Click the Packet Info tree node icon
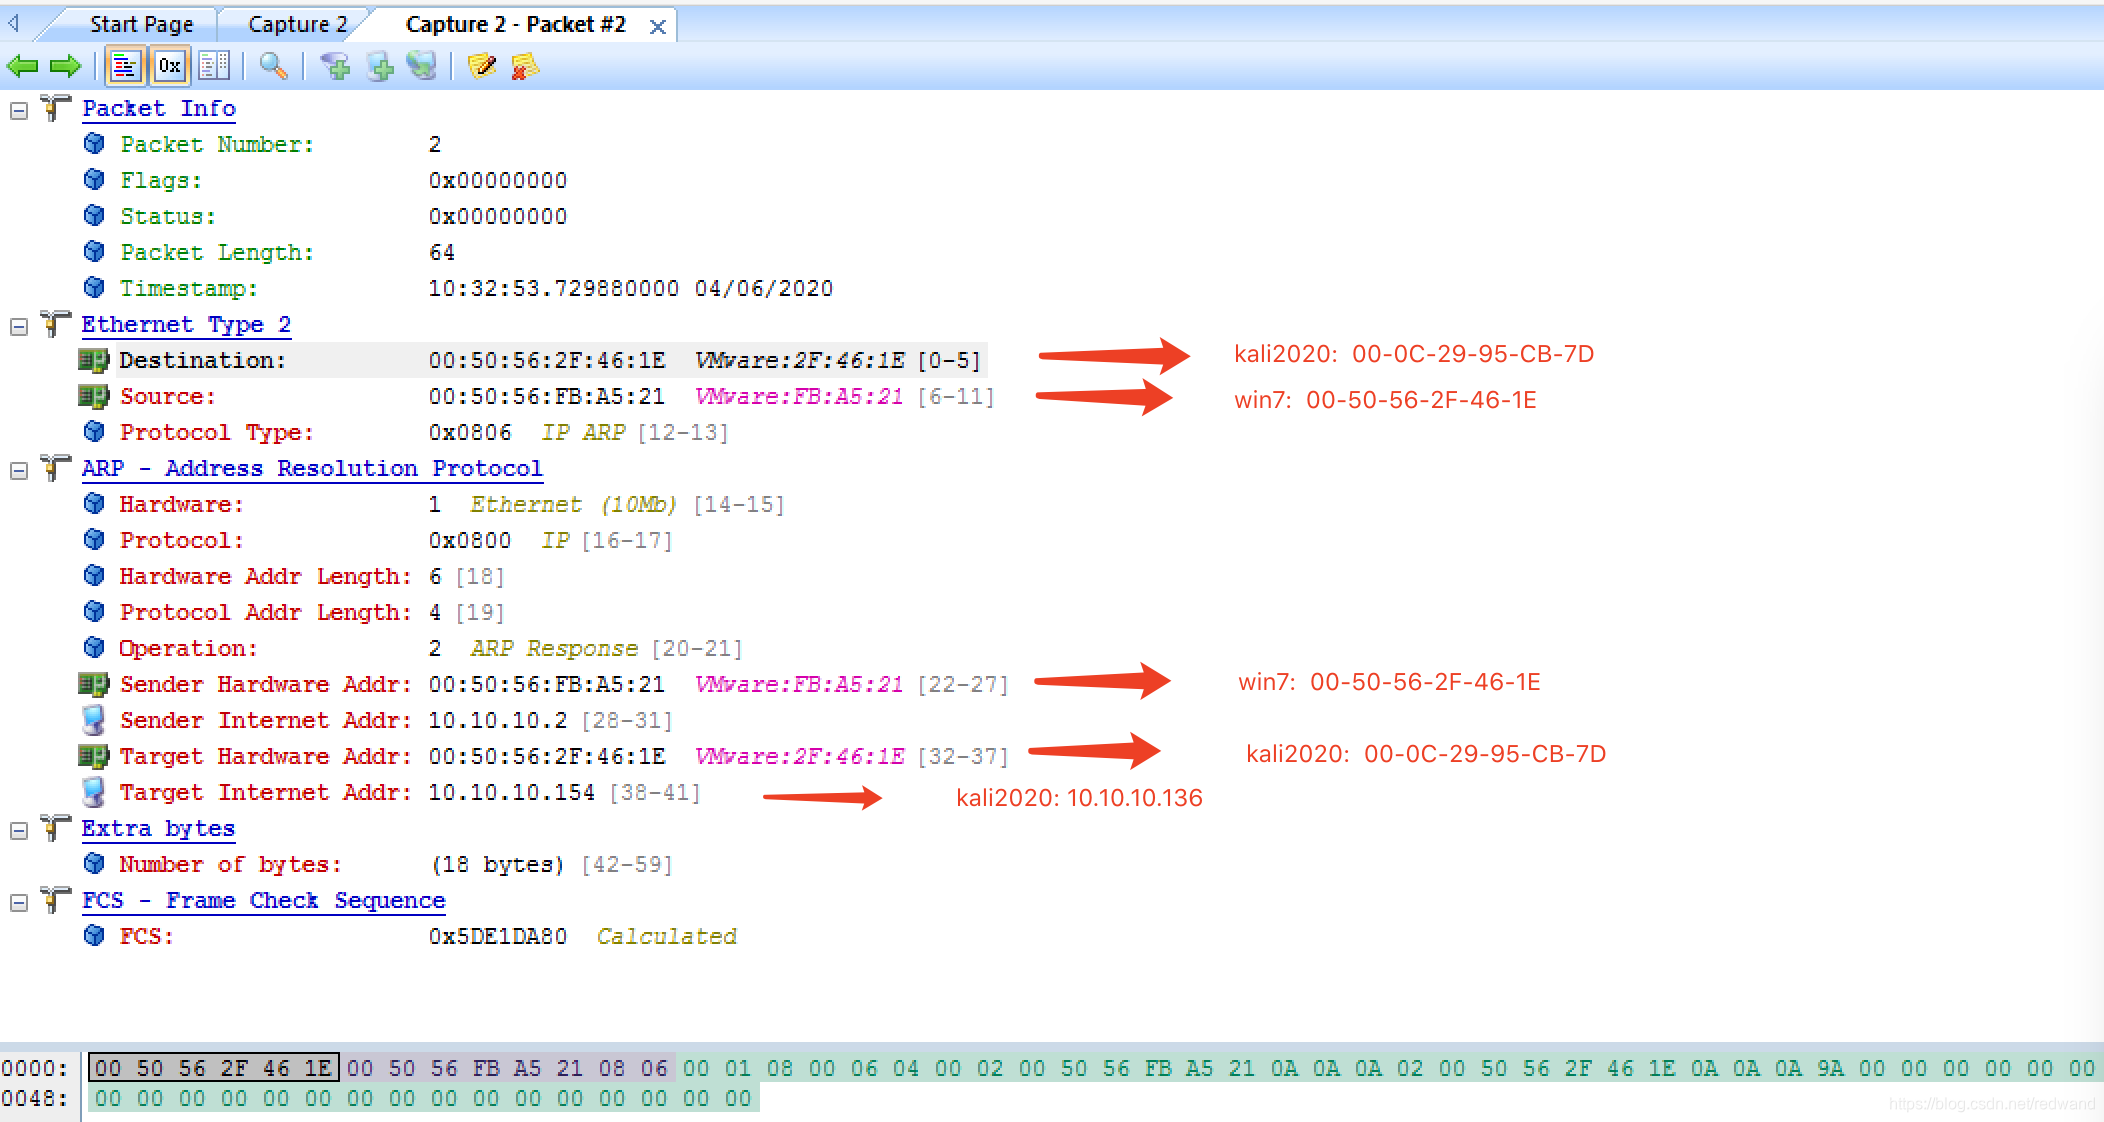 pos(55,107)
